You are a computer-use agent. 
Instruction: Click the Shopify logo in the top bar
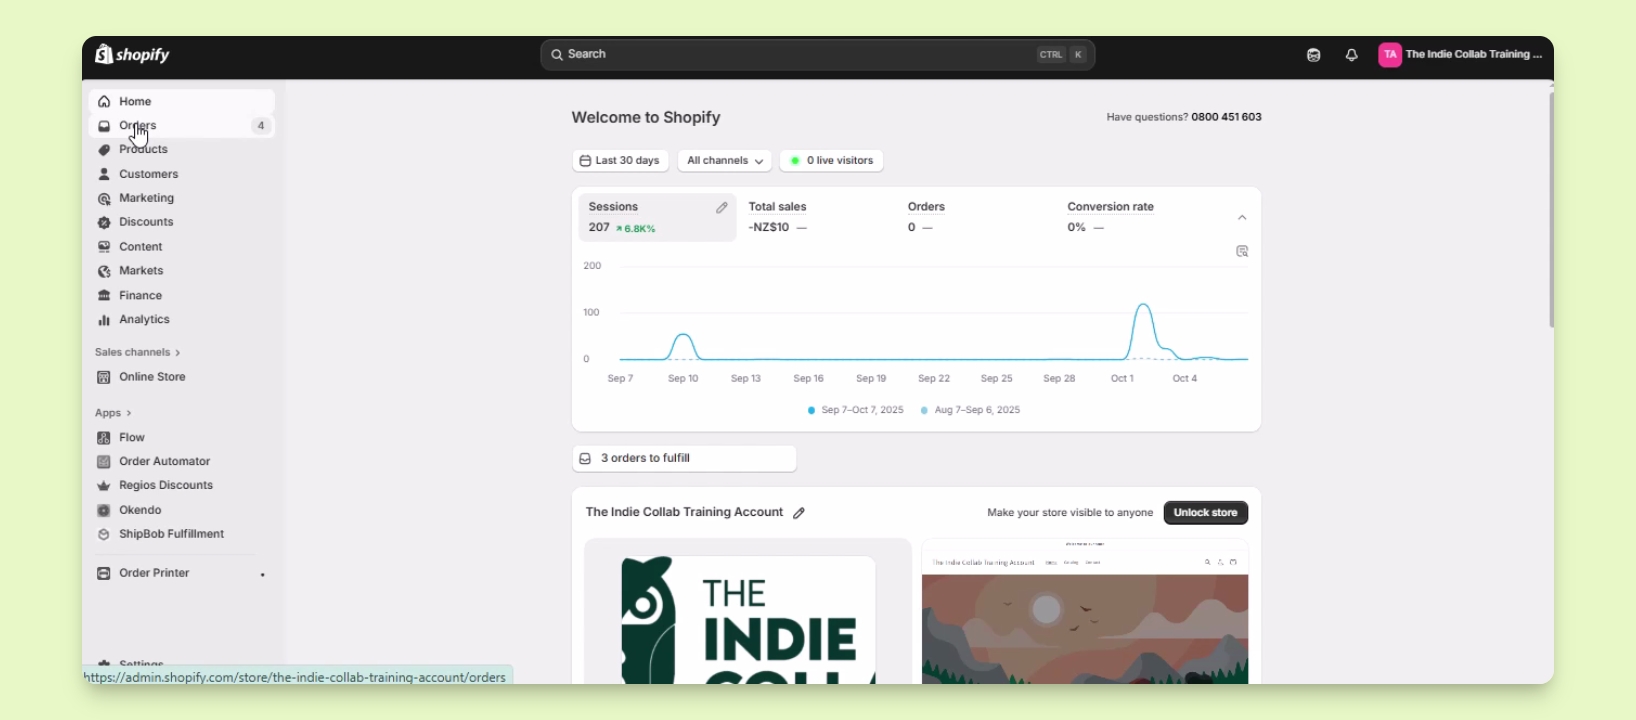pos(132,55)
